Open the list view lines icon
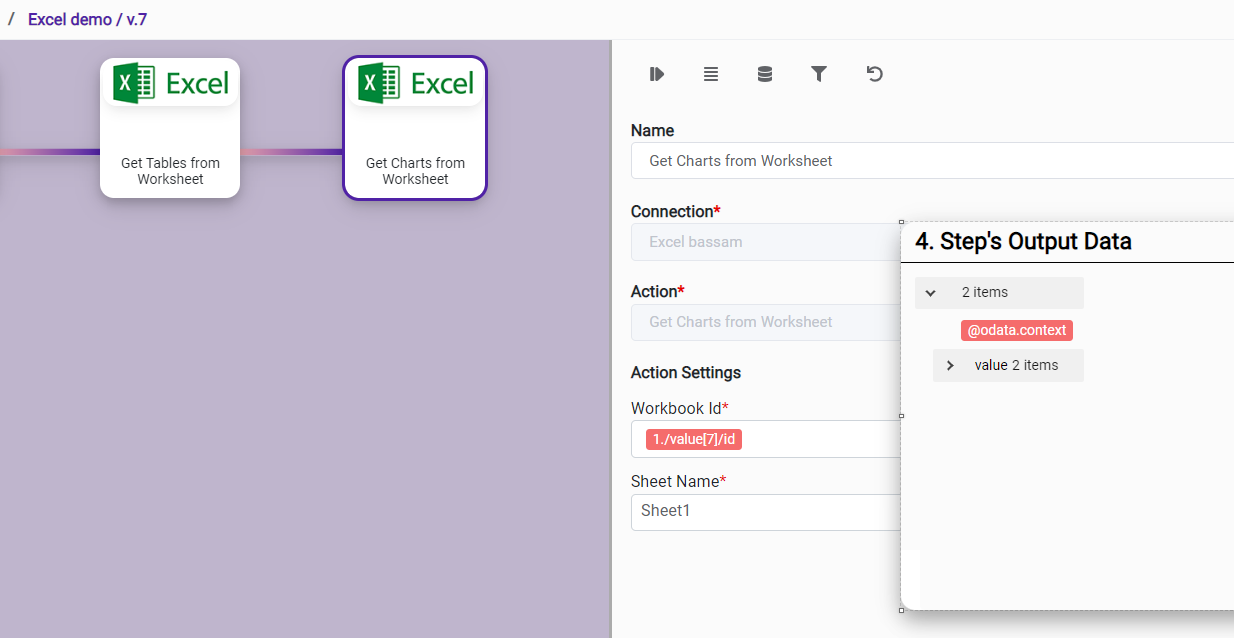This screenshot has height=638, width=1234. click(x=711, y=74)
